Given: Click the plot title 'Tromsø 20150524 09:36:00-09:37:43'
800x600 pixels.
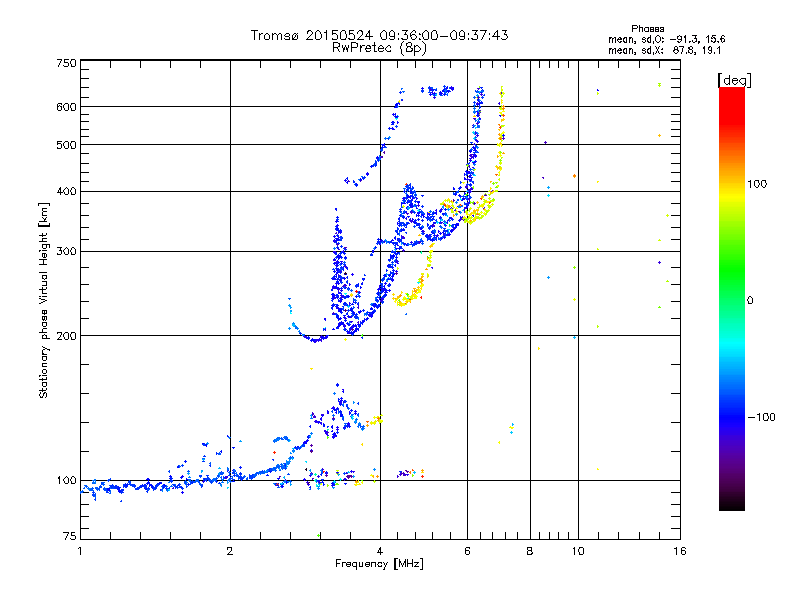Looking at the screenshot, I should pos(380,35).
